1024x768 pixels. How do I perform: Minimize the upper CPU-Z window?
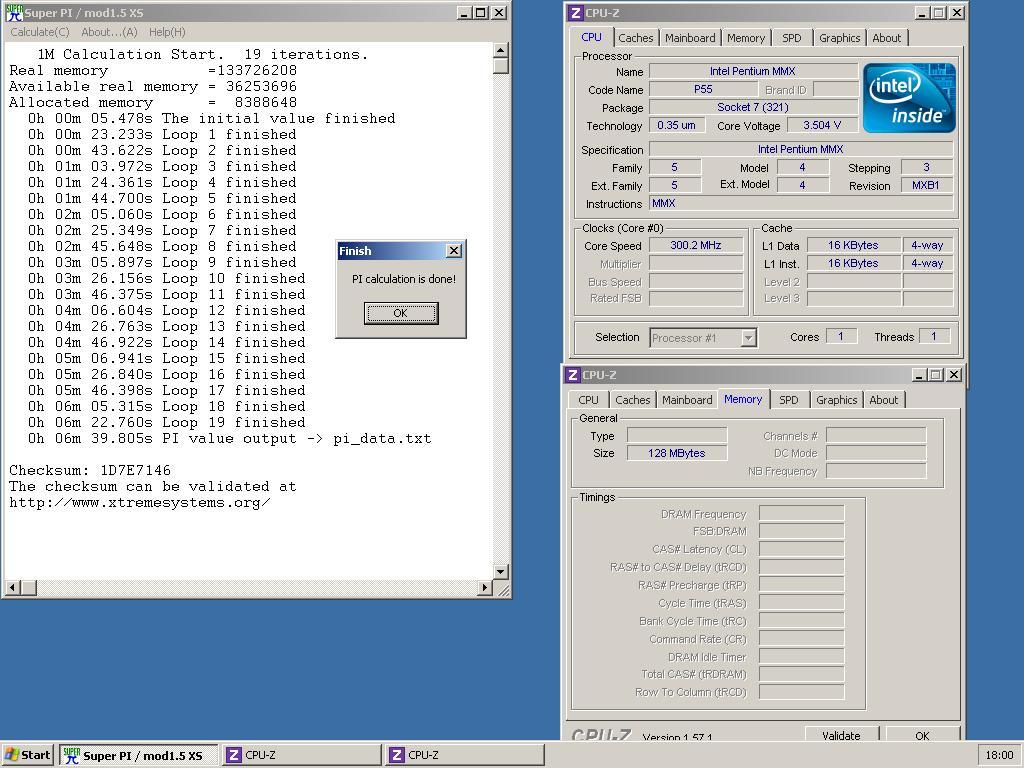click(922, 12)
